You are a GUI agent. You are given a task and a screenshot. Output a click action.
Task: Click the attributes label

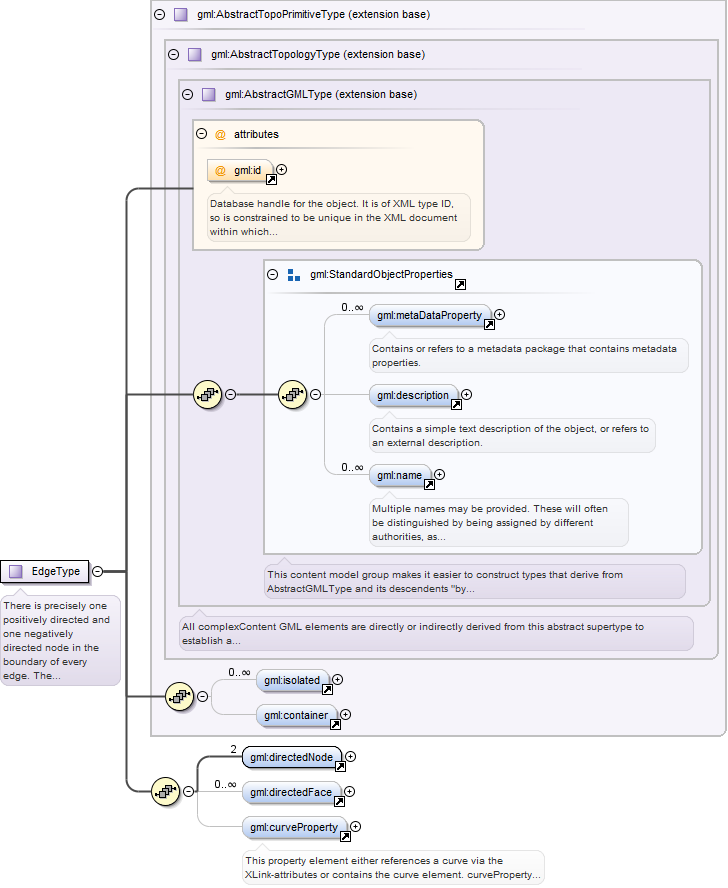pos(256,134)
